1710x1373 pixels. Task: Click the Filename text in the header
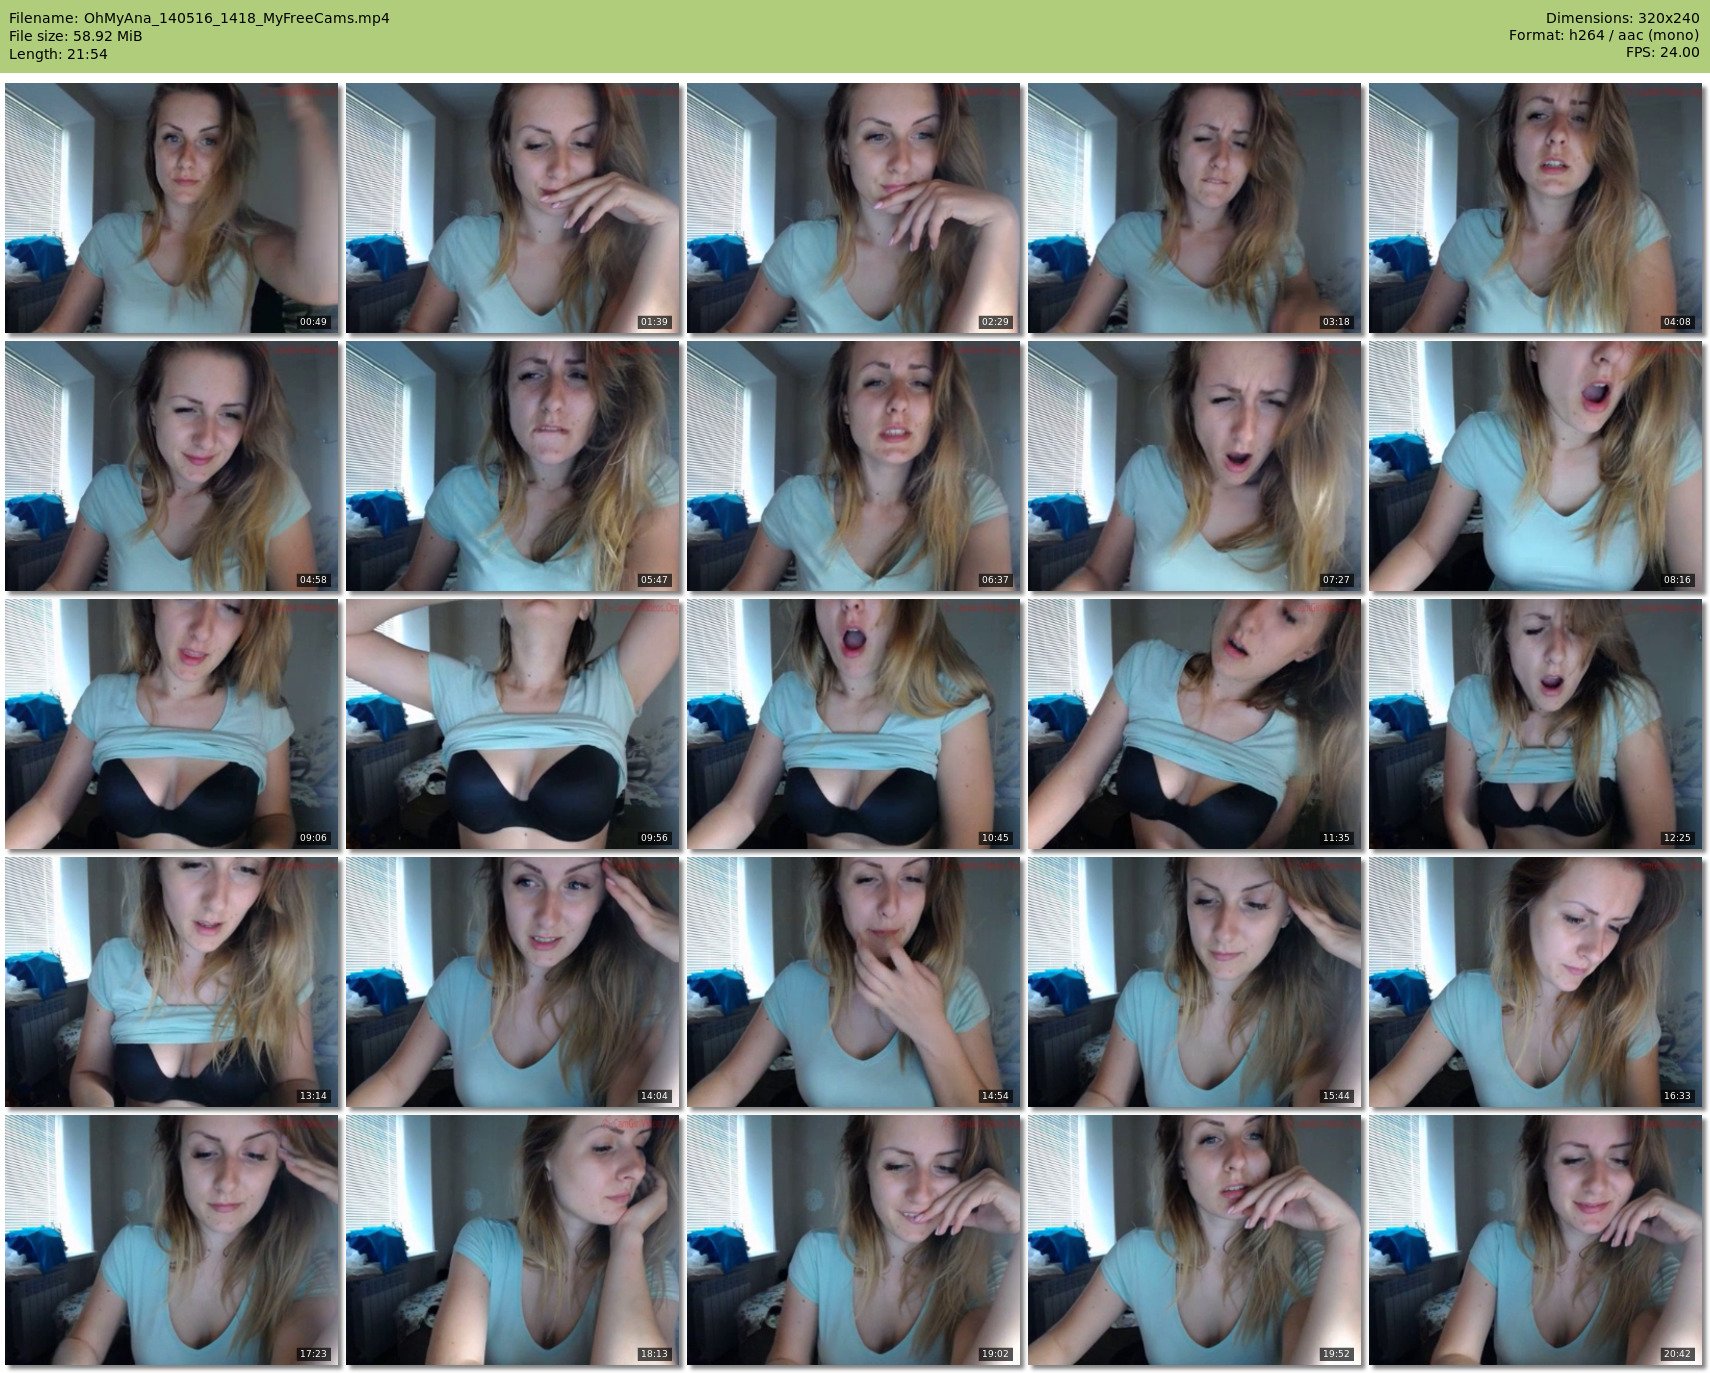pyautogui.click(x=199, y=18)
